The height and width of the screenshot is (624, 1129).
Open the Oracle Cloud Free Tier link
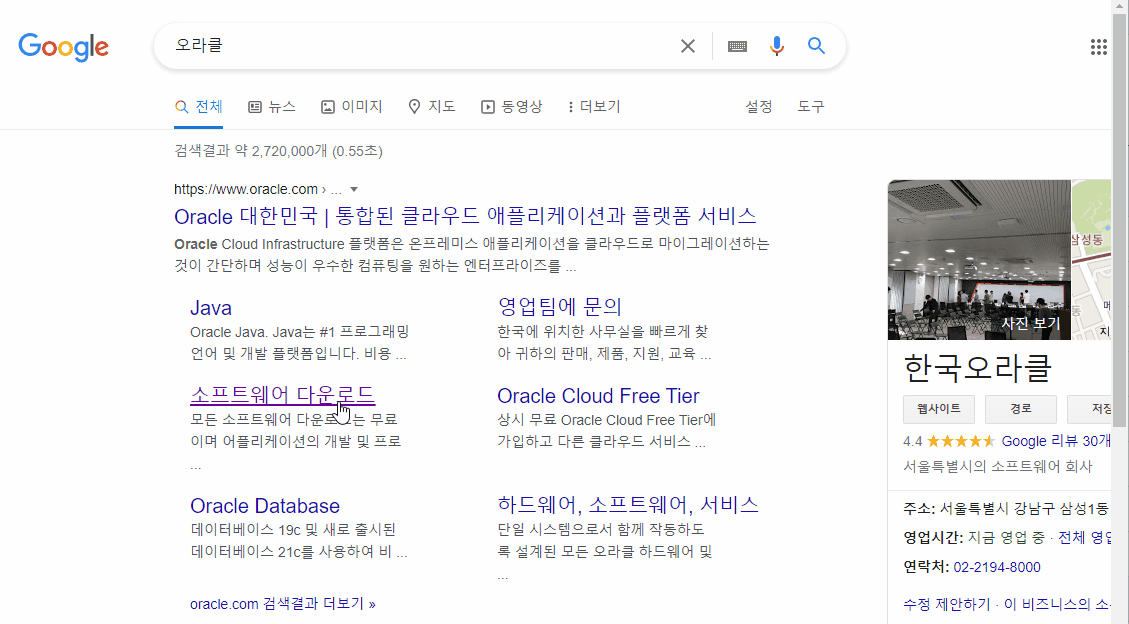tap(598, 396)
